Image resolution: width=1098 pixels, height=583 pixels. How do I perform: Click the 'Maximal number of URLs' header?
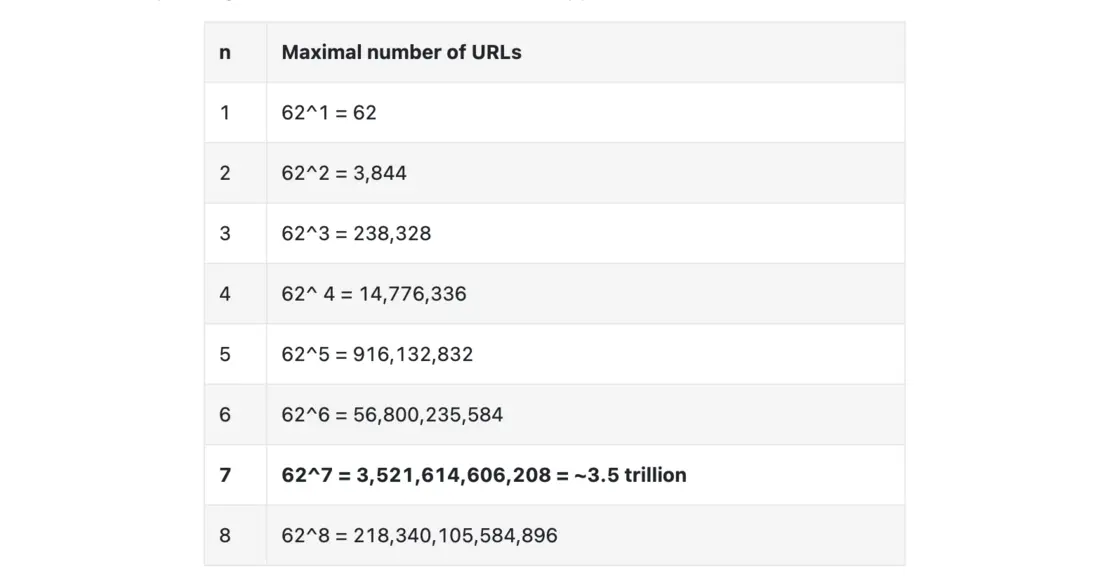click(x=401, y=52)
